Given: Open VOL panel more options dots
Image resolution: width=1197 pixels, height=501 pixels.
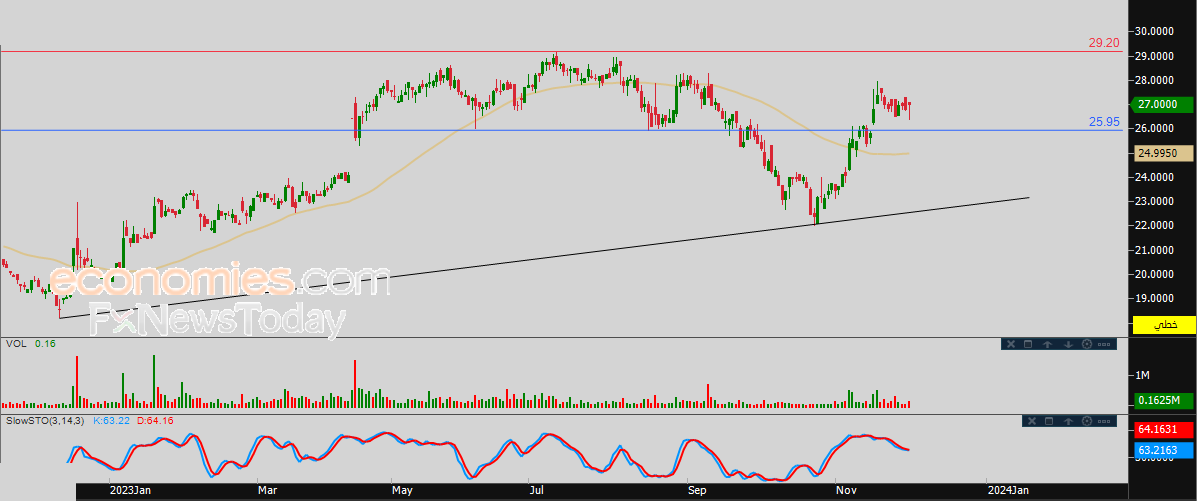Looking at the screenshot, I should [1104, 344].
